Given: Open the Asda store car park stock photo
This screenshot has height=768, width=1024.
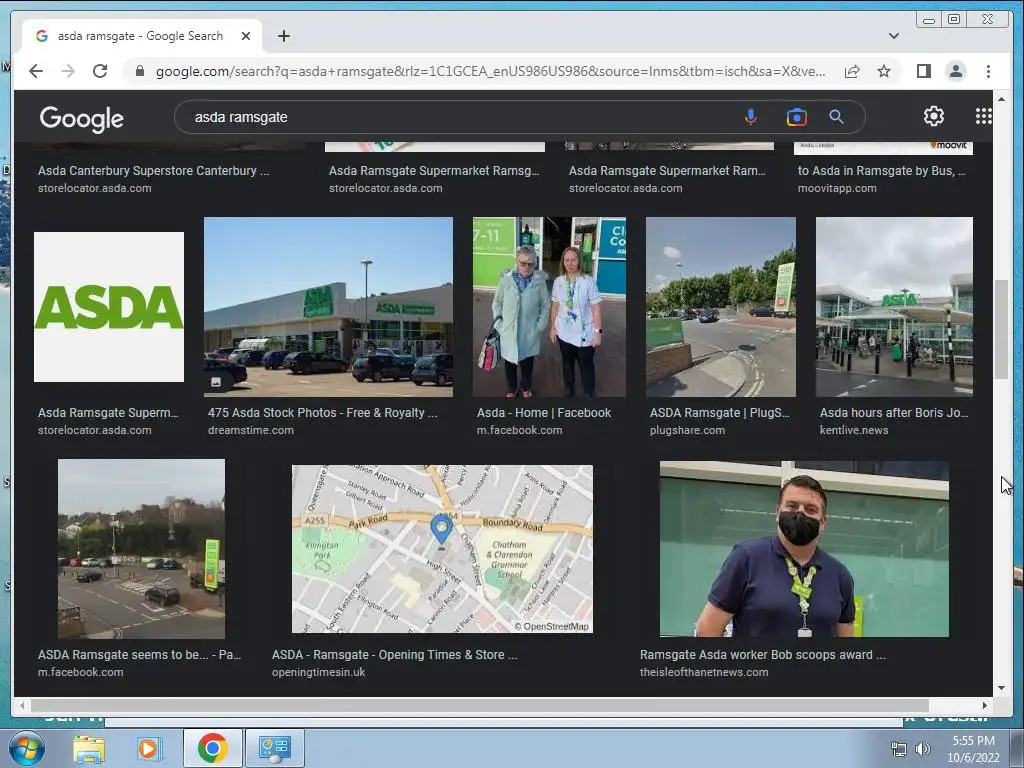Looking at the screenshot, I should pyautogui.click(x=328, y=307).
